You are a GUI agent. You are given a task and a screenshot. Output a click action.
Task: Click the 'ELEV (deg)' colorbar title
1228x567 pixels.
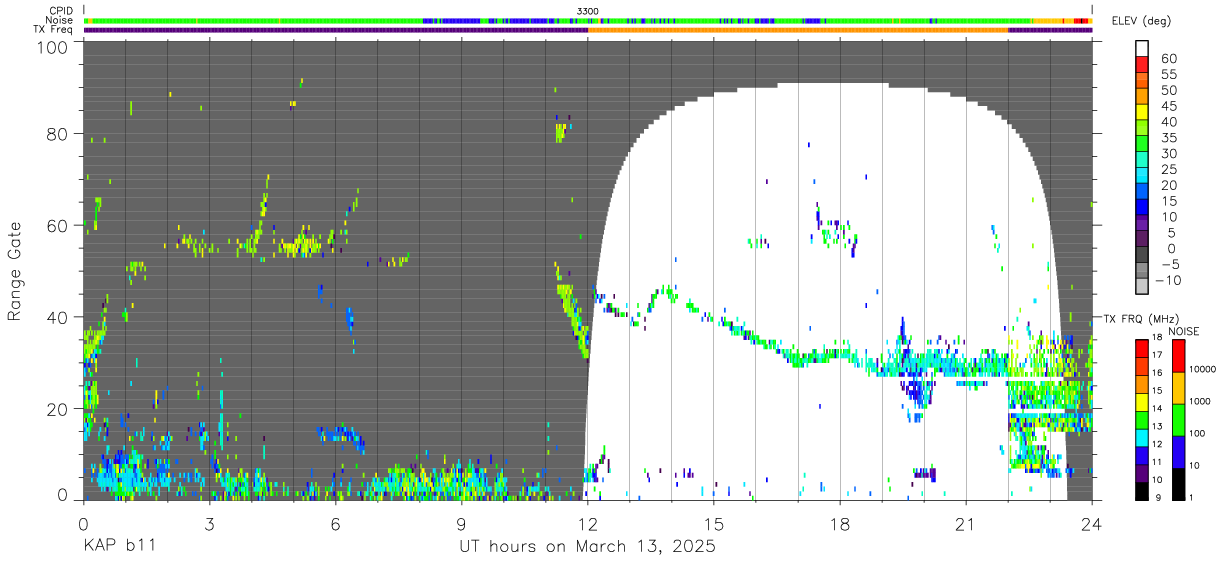1142,21
